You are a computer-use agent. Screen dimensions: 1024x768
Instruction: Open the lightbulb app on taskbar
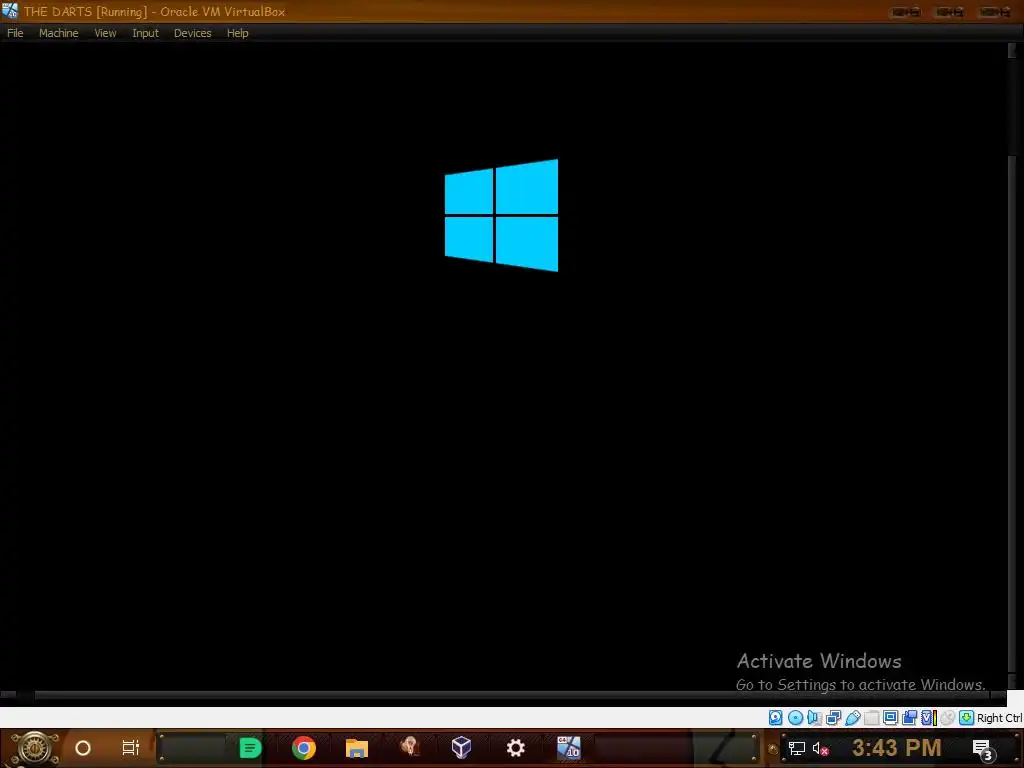point(409,746)
